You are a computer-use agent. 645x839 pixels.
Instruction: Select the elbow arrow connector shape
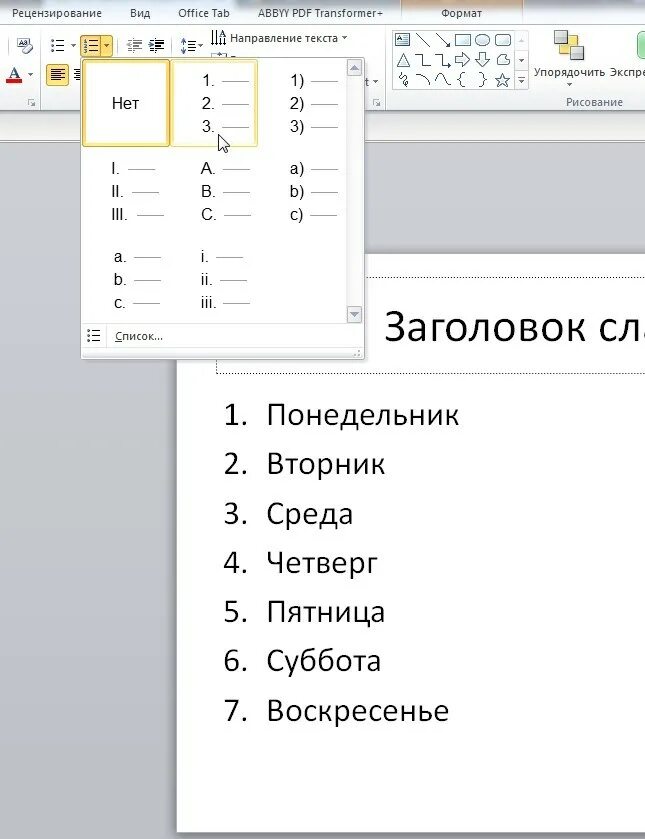tap(443, 60)
